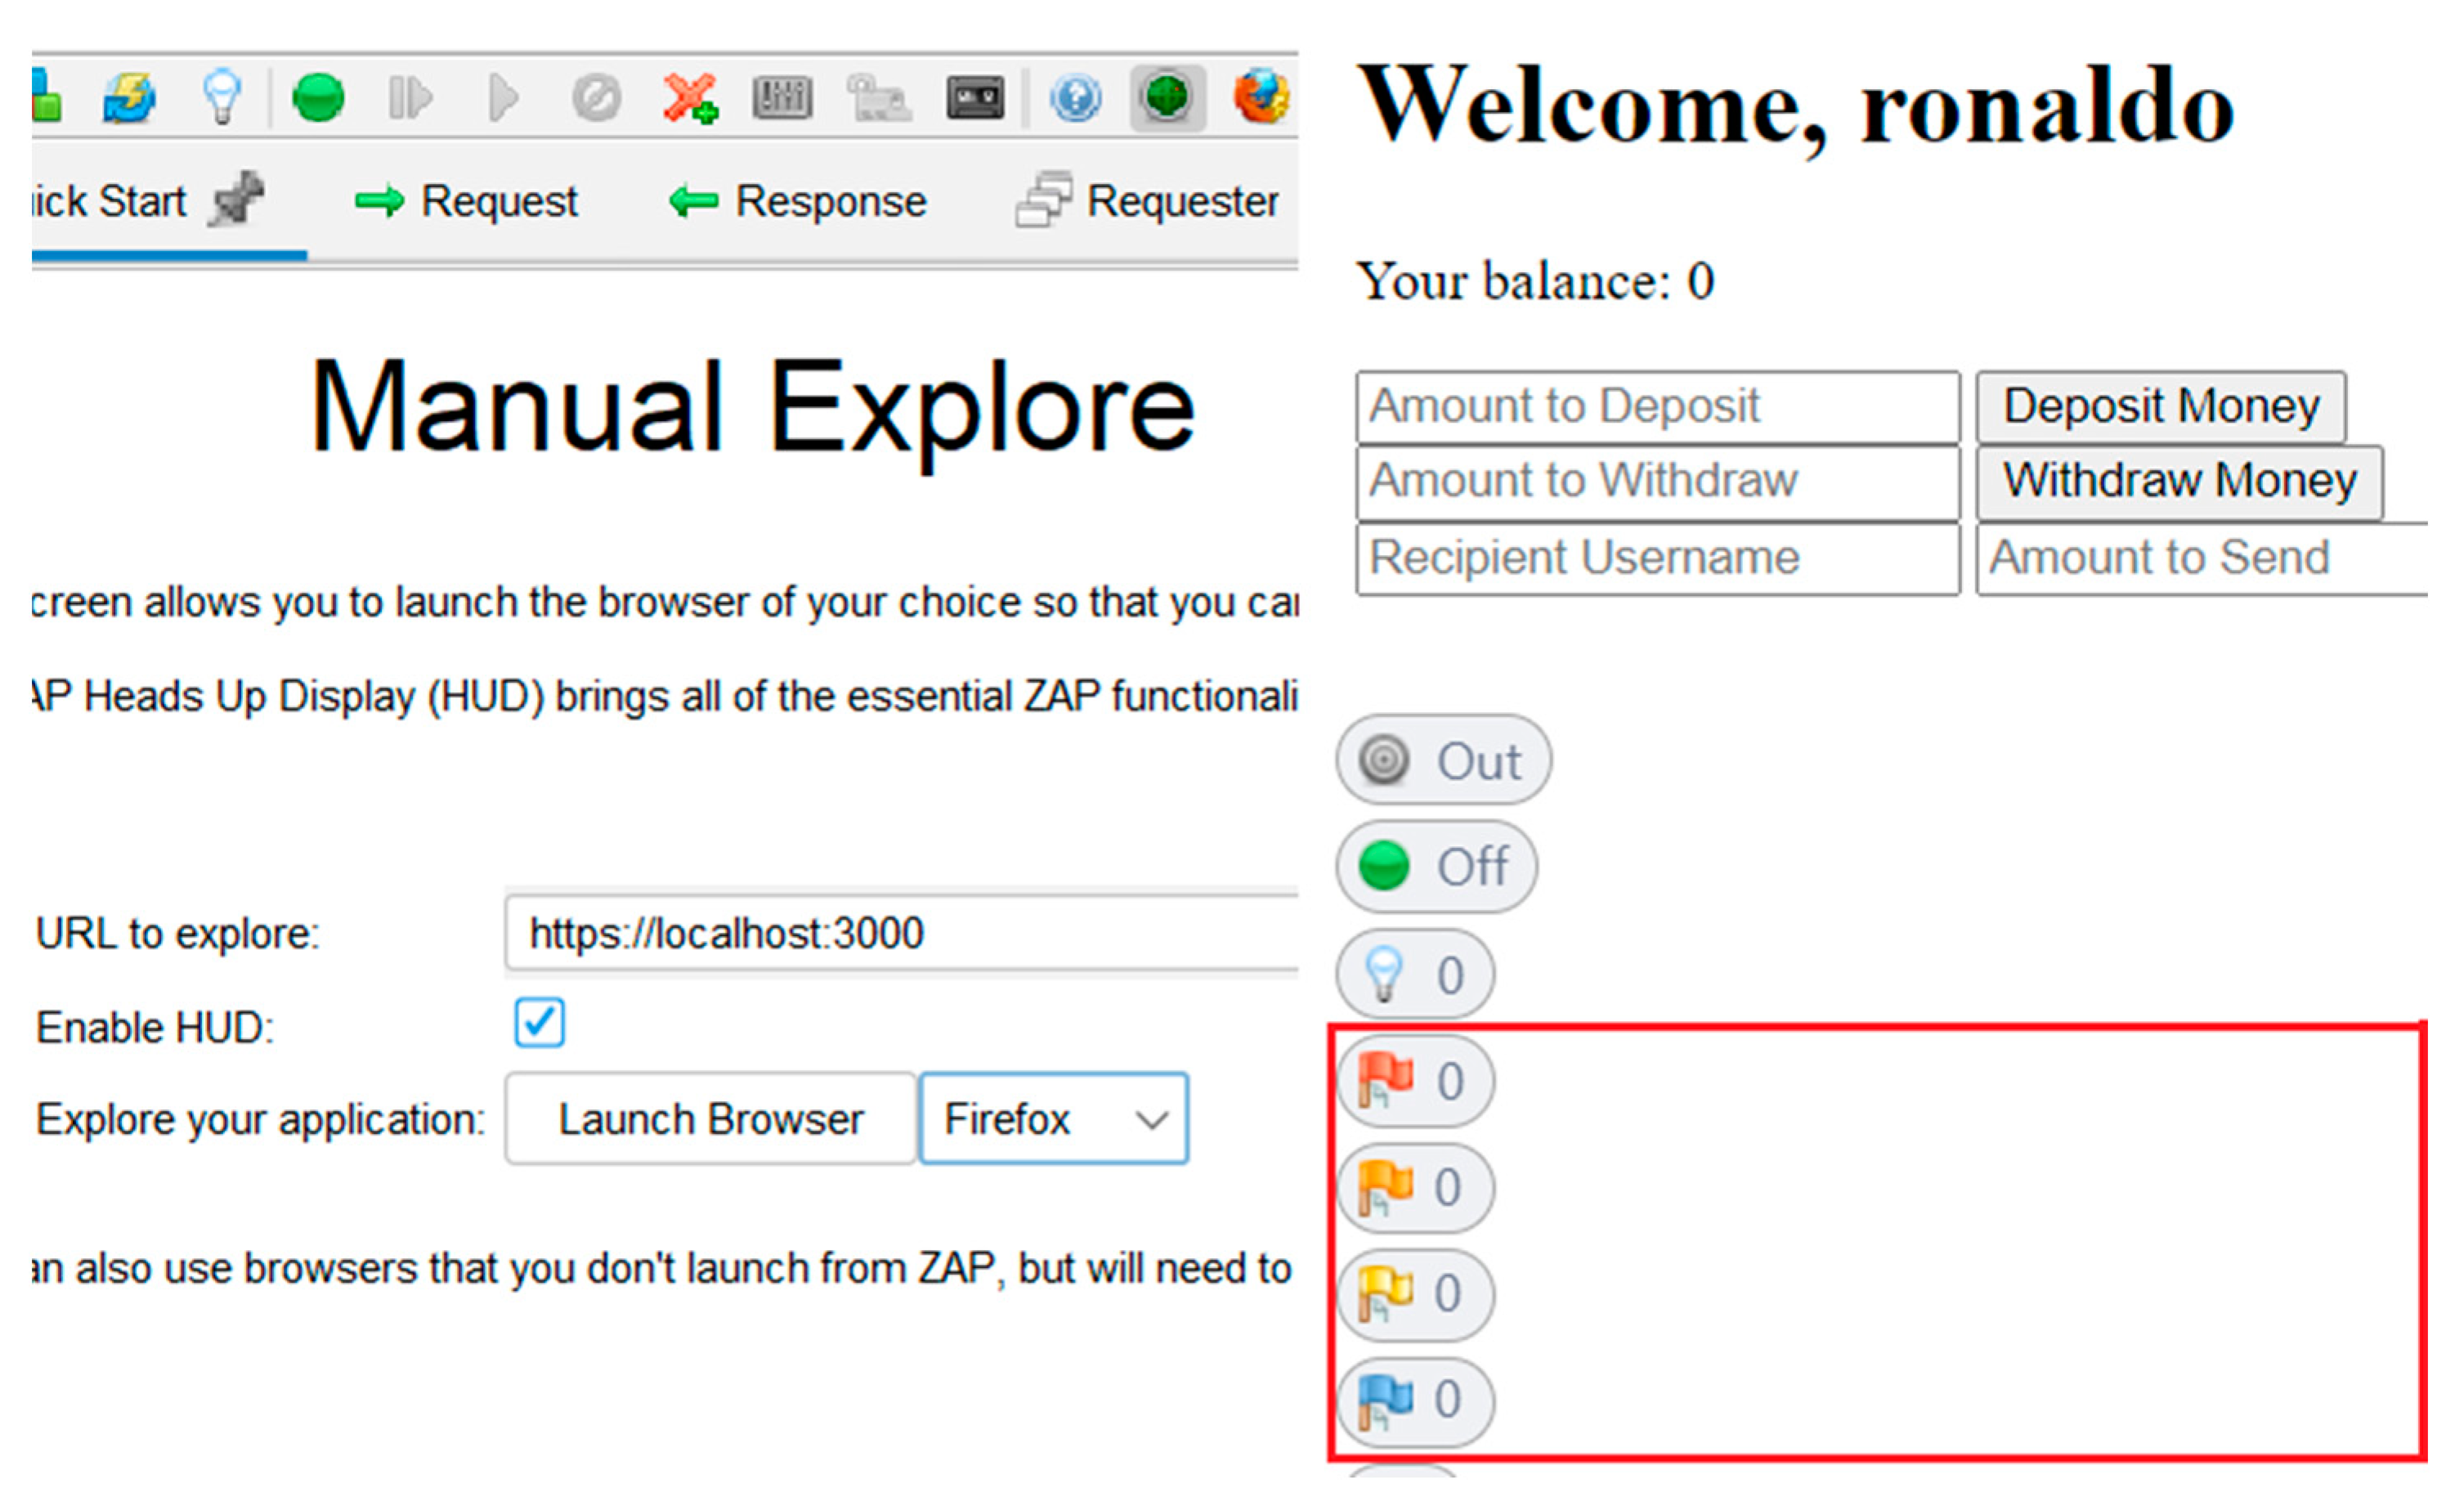Click the drop request ban icon
The image size is (2464, 1501).
[x=596, y=98]
